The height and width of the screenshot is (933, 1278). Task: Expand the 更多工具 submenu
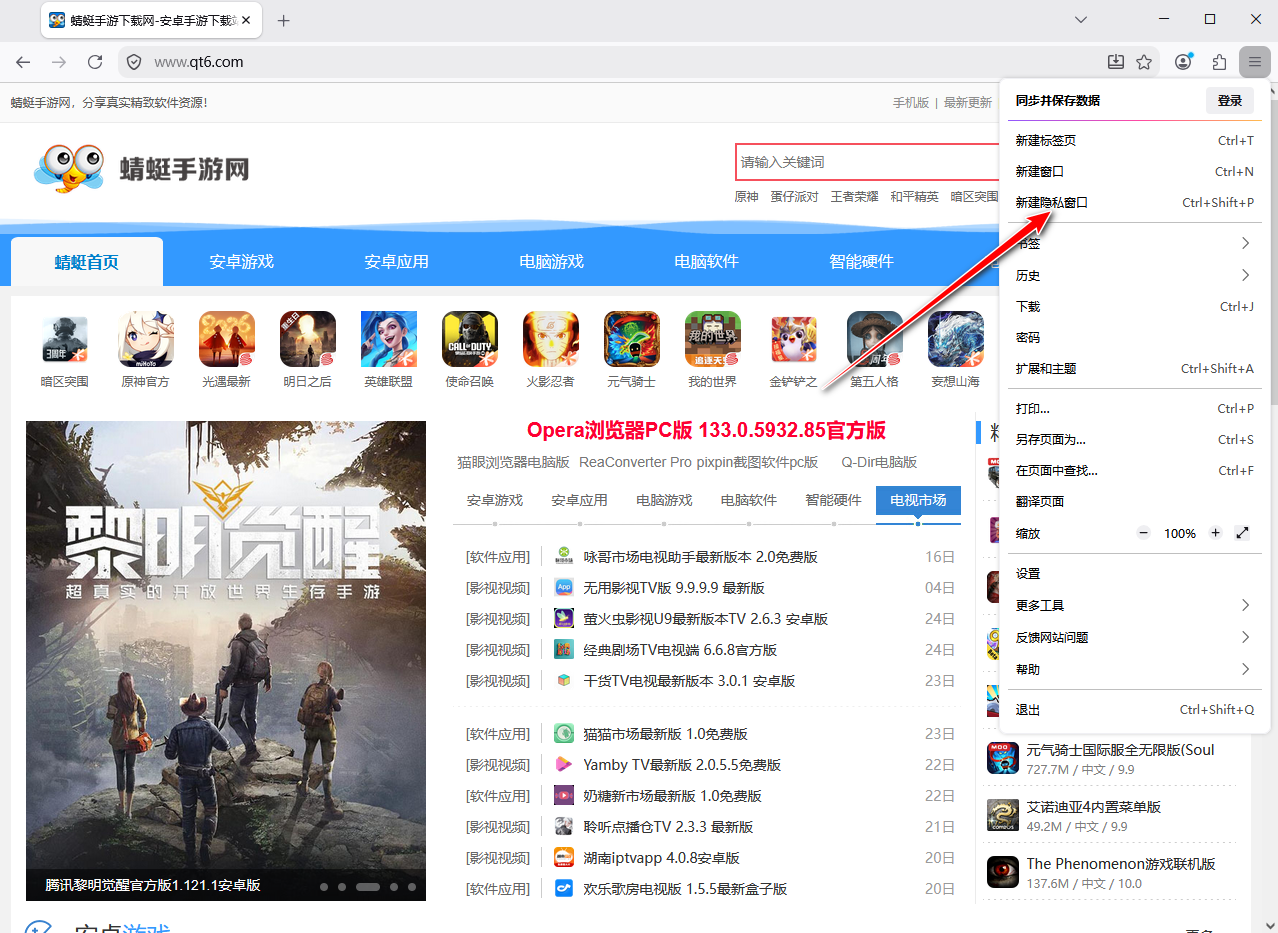[x=1135, y=605]
